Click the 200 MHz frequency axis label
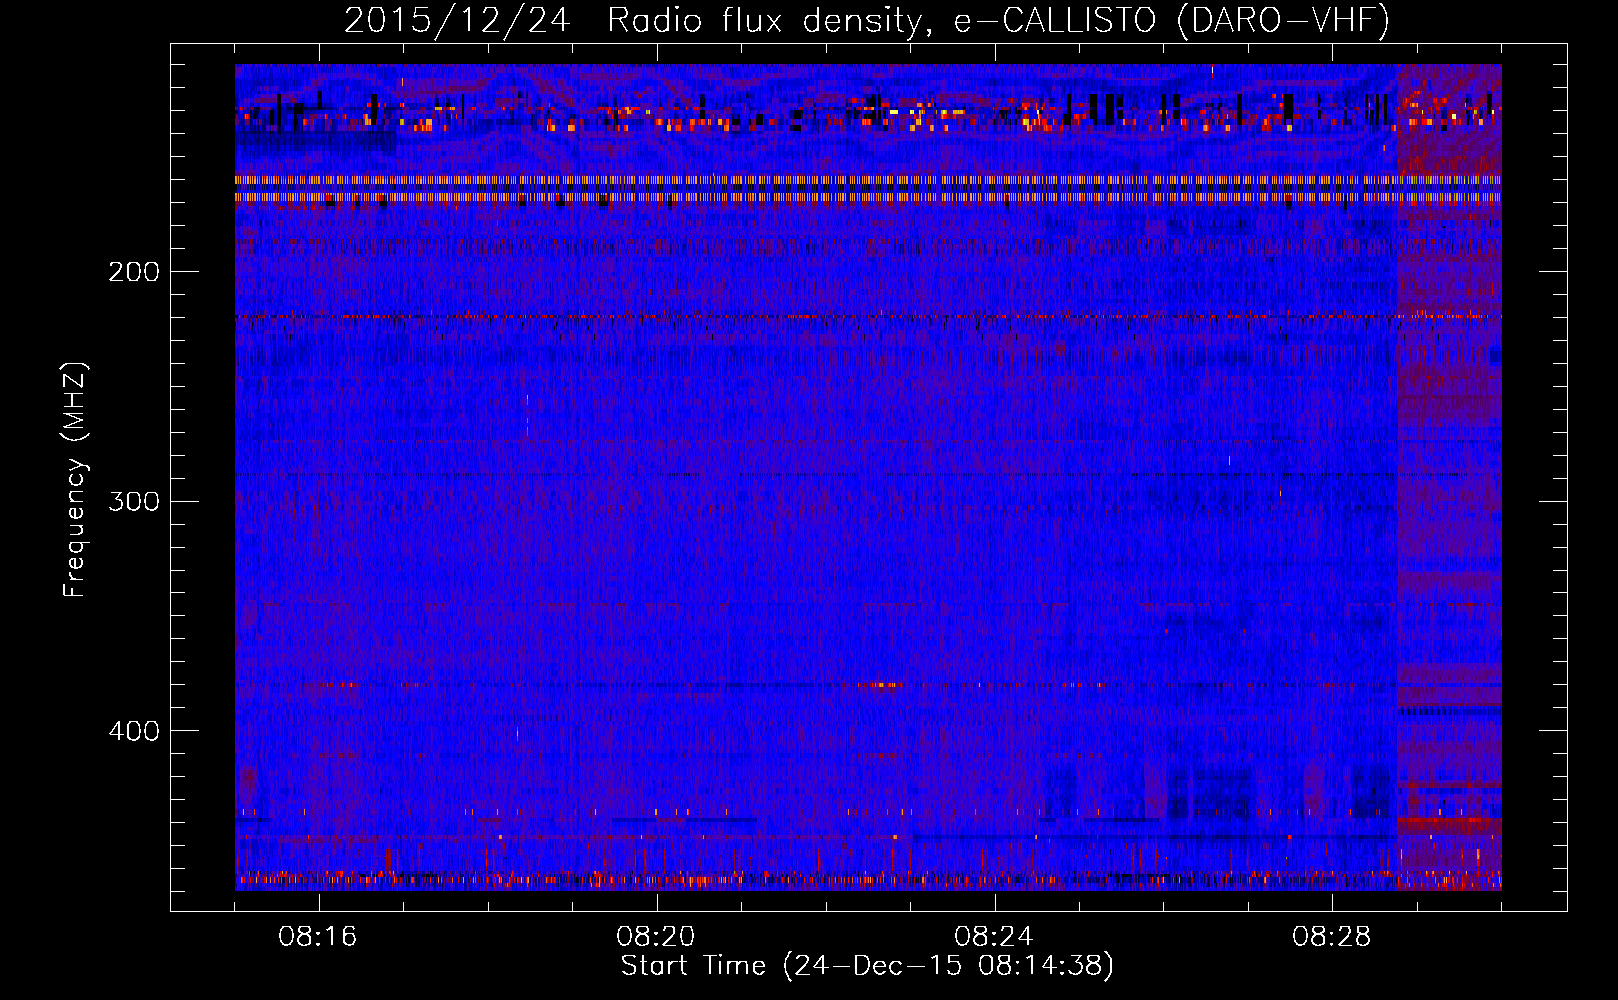 point(133,272)
